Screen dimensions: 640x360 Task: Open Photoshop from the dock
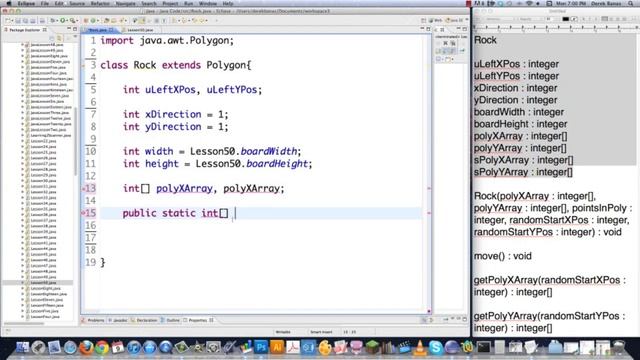click(261, 347)
